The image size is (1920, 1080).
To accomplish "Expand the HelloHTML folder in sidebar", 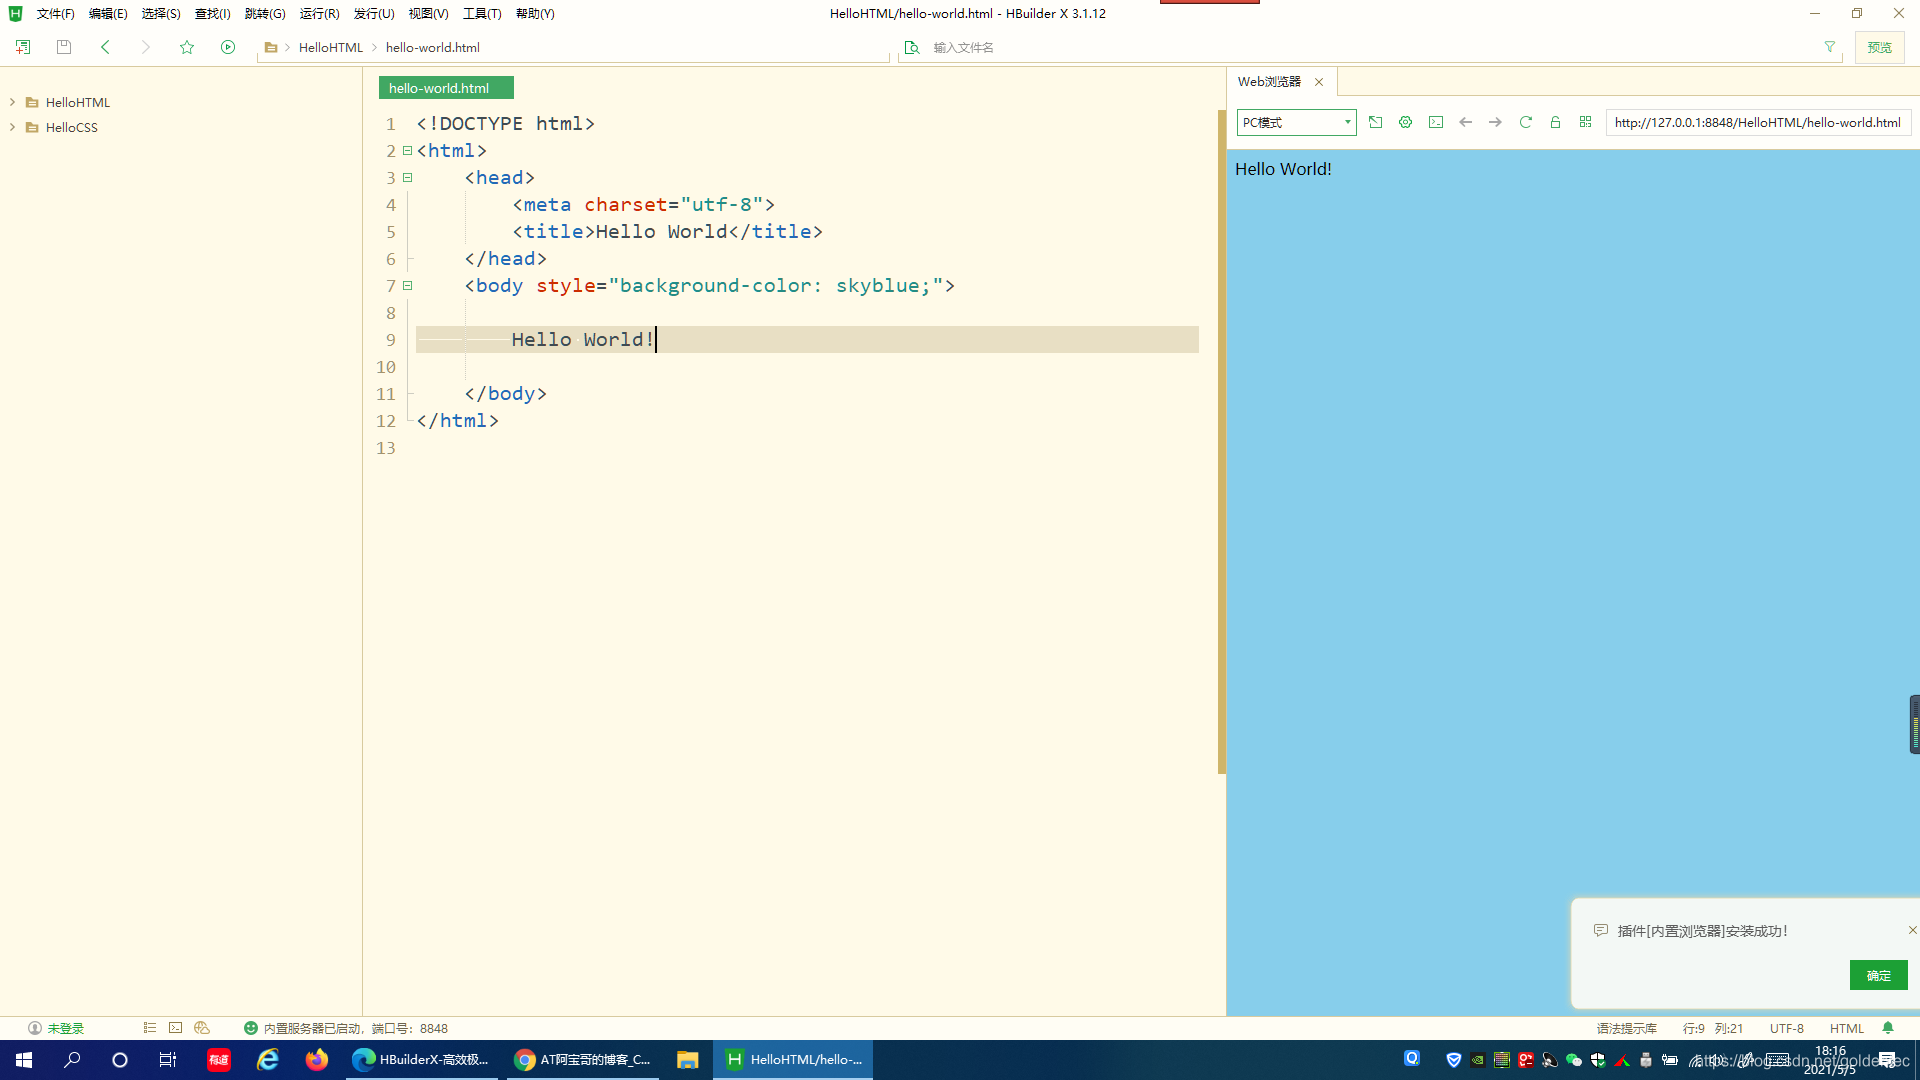I will click(x=13, y=102).
